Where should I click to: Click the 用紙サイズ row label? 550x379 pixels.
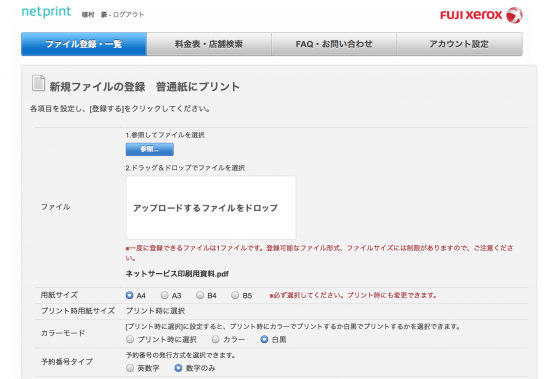tap(59, 295)
